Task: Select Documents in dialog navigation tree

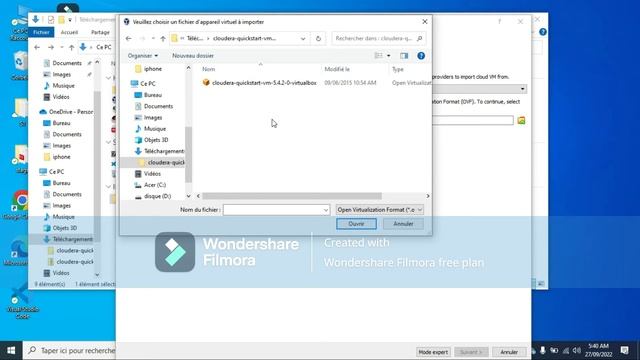Action: click(158, 106)
